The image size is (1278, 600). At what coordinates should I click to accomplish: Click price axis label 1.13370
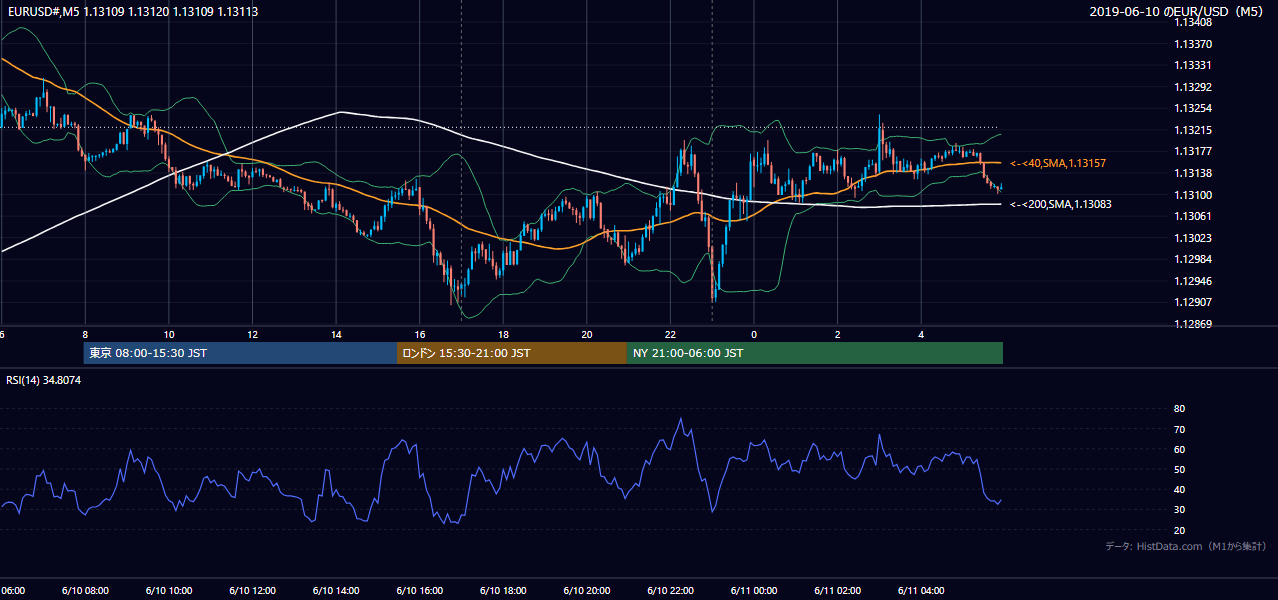tap(1192, 44)
